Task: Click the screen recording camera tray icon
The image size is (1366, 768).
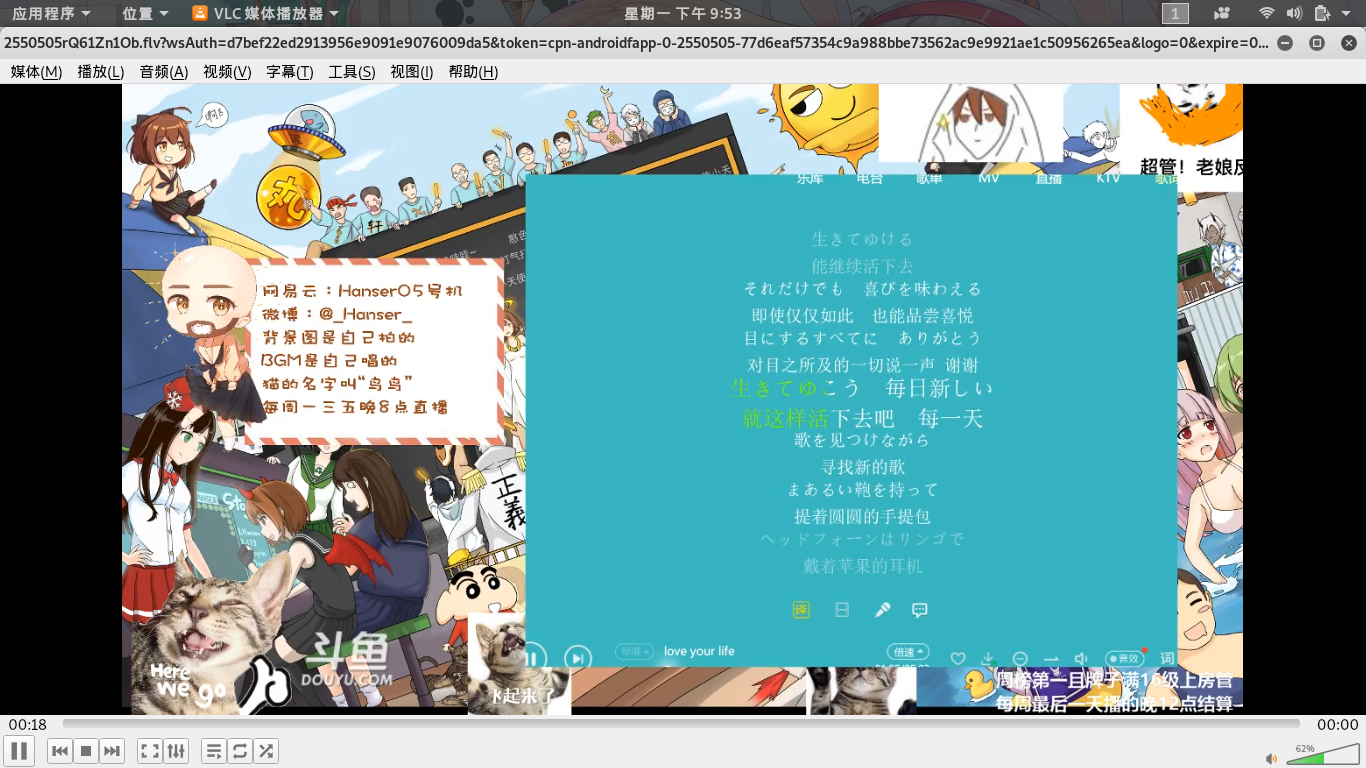Action: pyautogui.click(x=1221, y=13)
